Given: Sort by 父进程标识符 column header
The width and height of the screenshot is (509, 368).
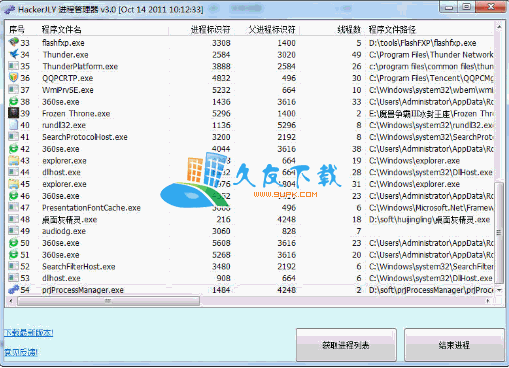Looking at the screenshot, I should tap(272, 30).
